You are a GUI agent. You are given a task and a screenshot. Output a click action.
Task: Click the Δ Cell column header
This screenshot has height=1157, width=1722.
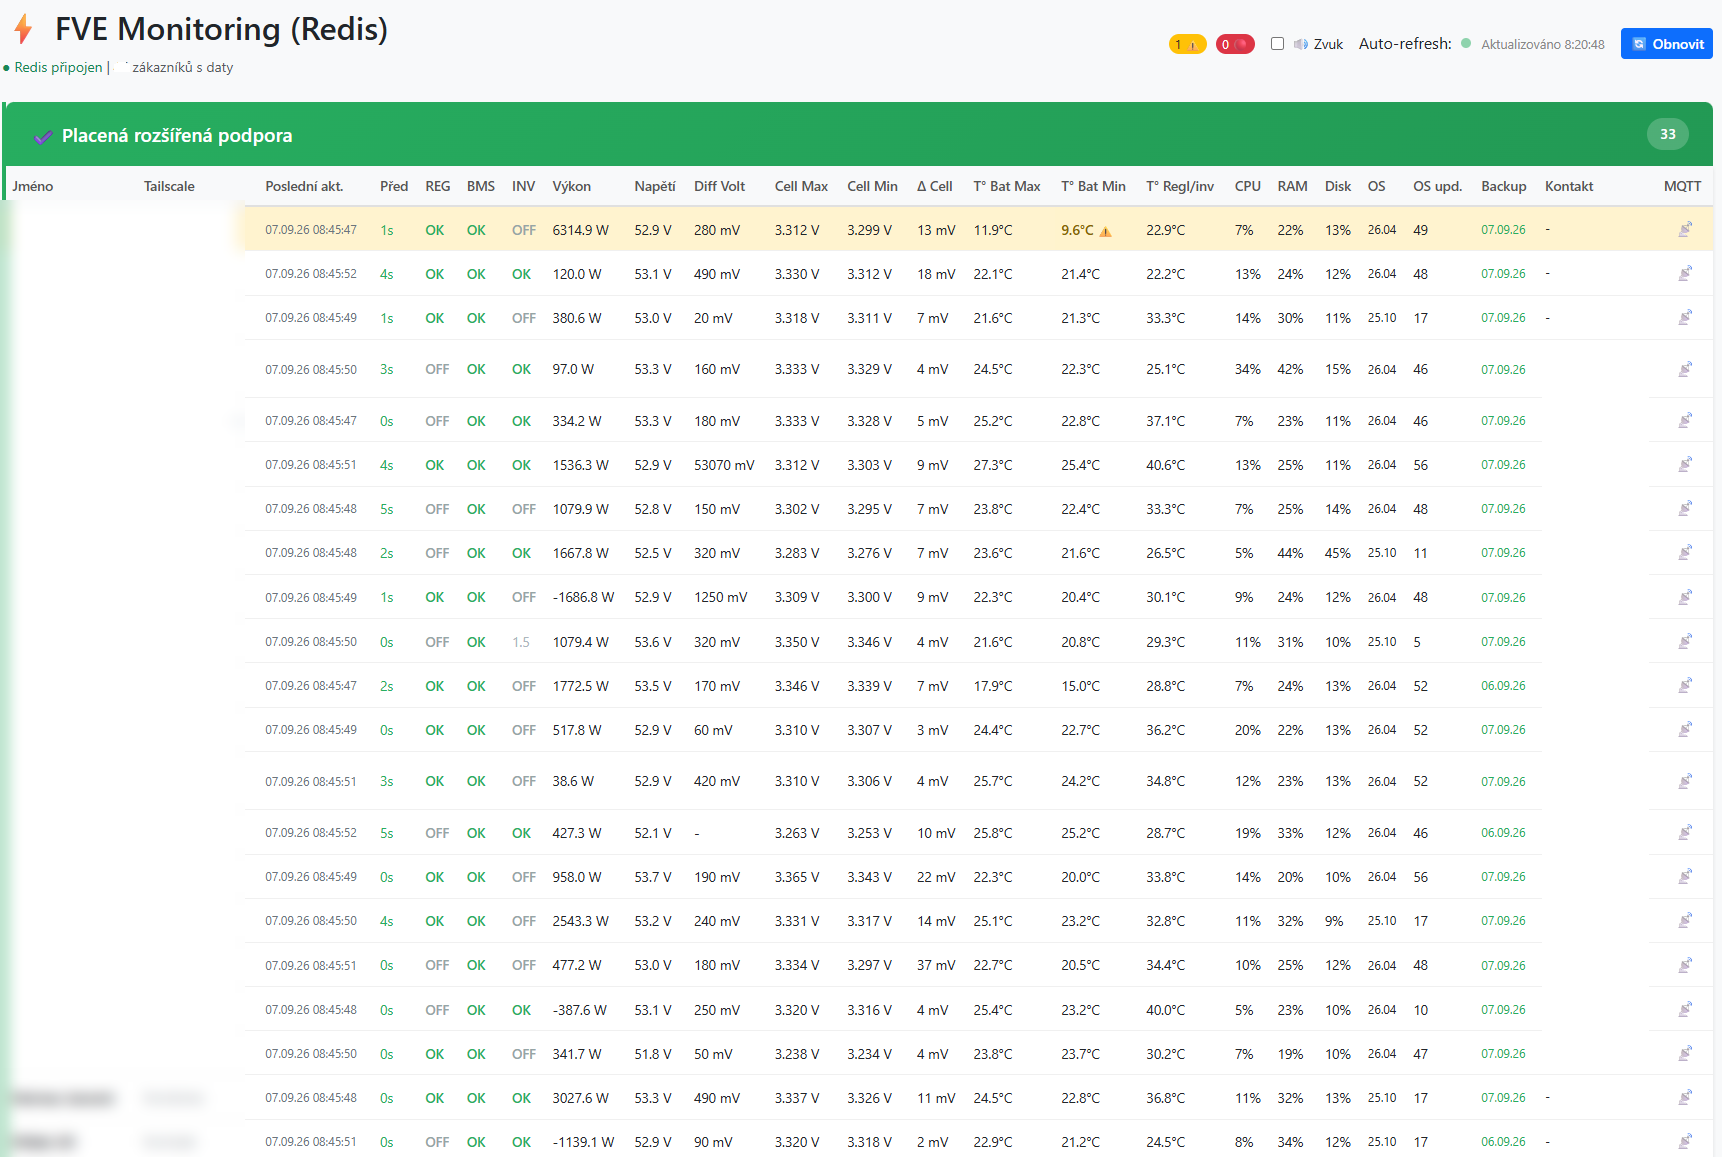934,186
